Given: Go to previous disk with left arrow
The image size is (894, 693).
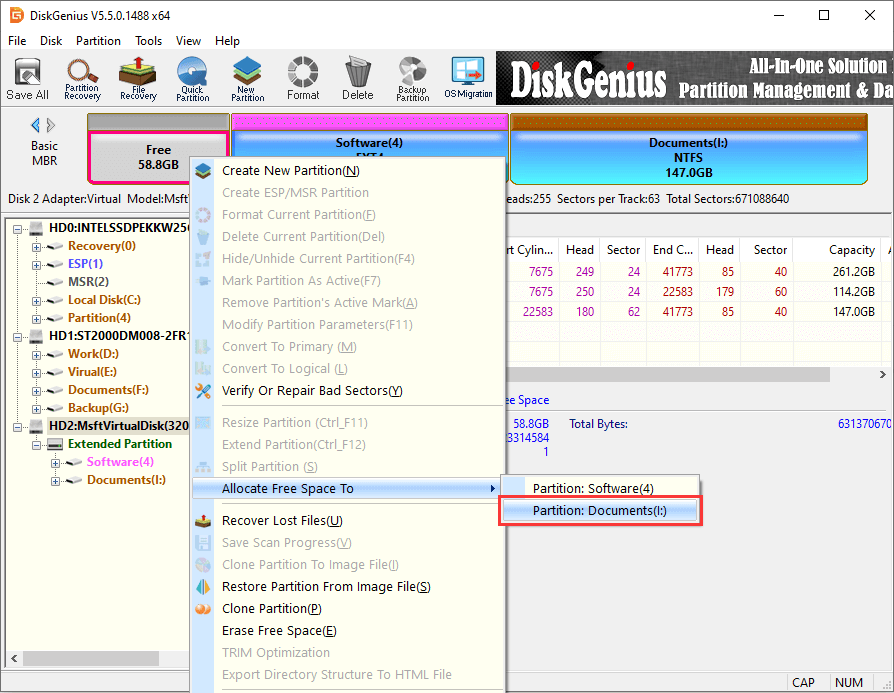Looking at the screenshot, I should pyautogui.click(x=36, y=125).
